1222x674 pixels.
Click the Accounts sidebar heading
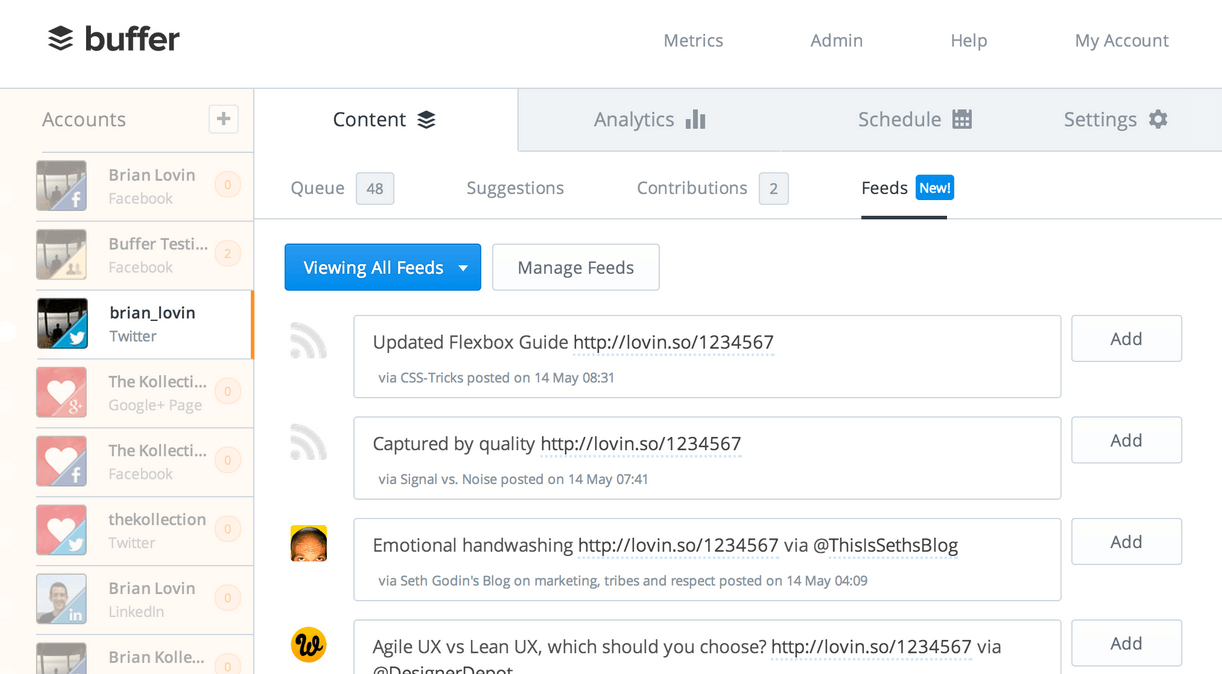pos(84,120)
